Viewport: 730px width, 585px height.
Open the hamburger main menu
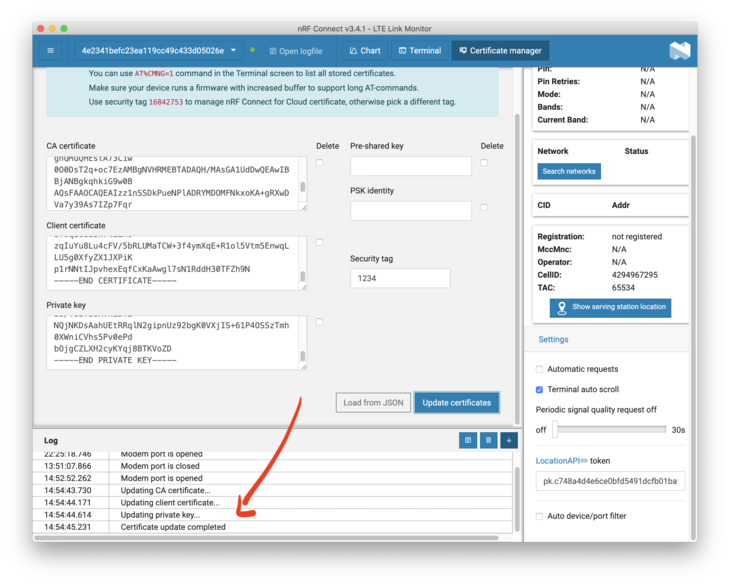pos(51,51)
